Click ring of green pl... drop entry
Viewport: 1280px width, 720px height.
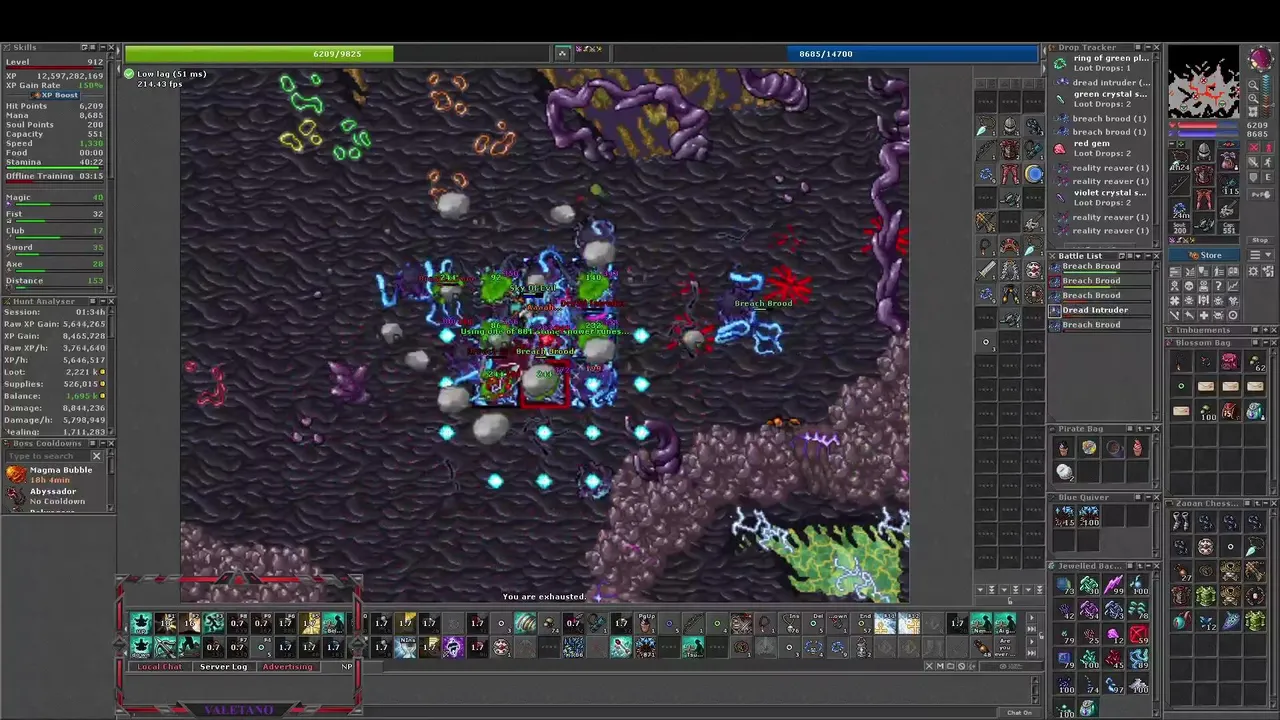[x=1100, y=63]
